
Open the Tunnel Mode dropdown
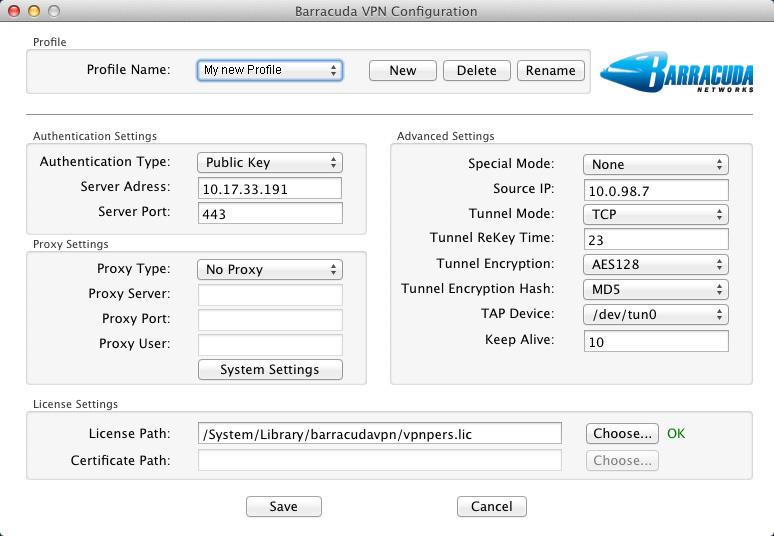(656, 214)
